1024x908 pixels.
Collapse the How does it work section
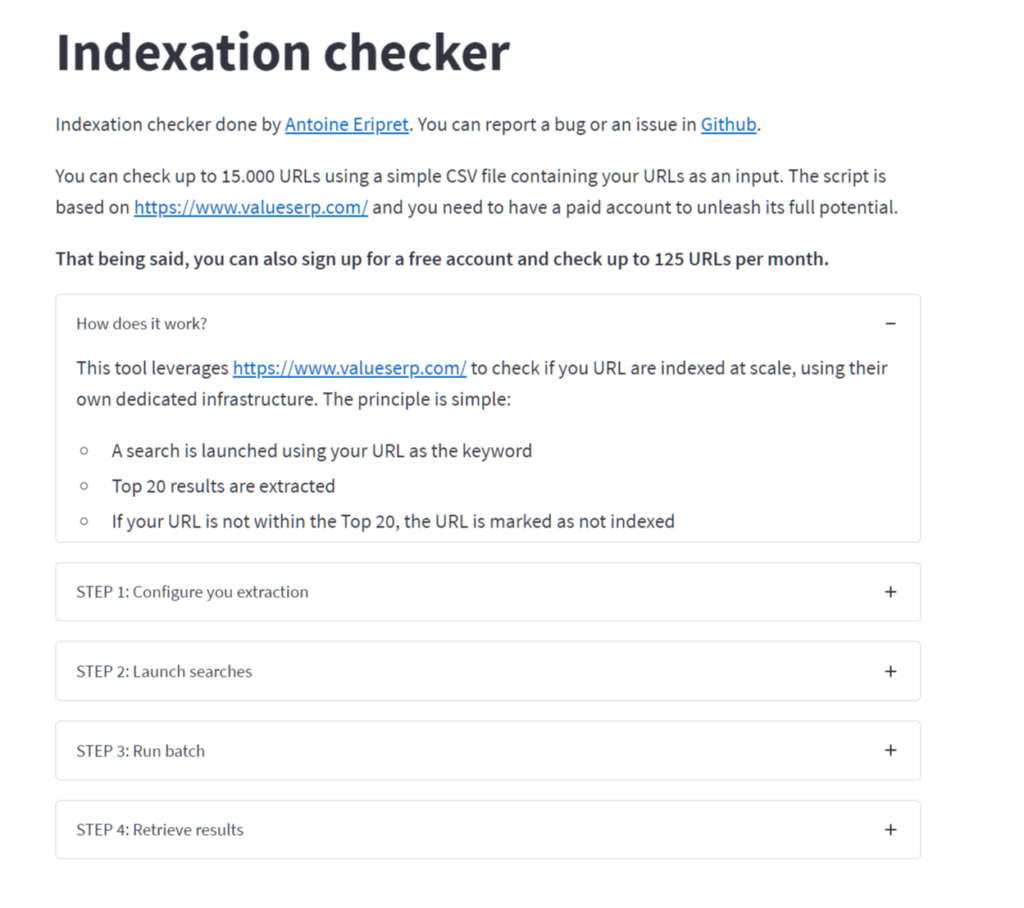(x=890, y=323)
